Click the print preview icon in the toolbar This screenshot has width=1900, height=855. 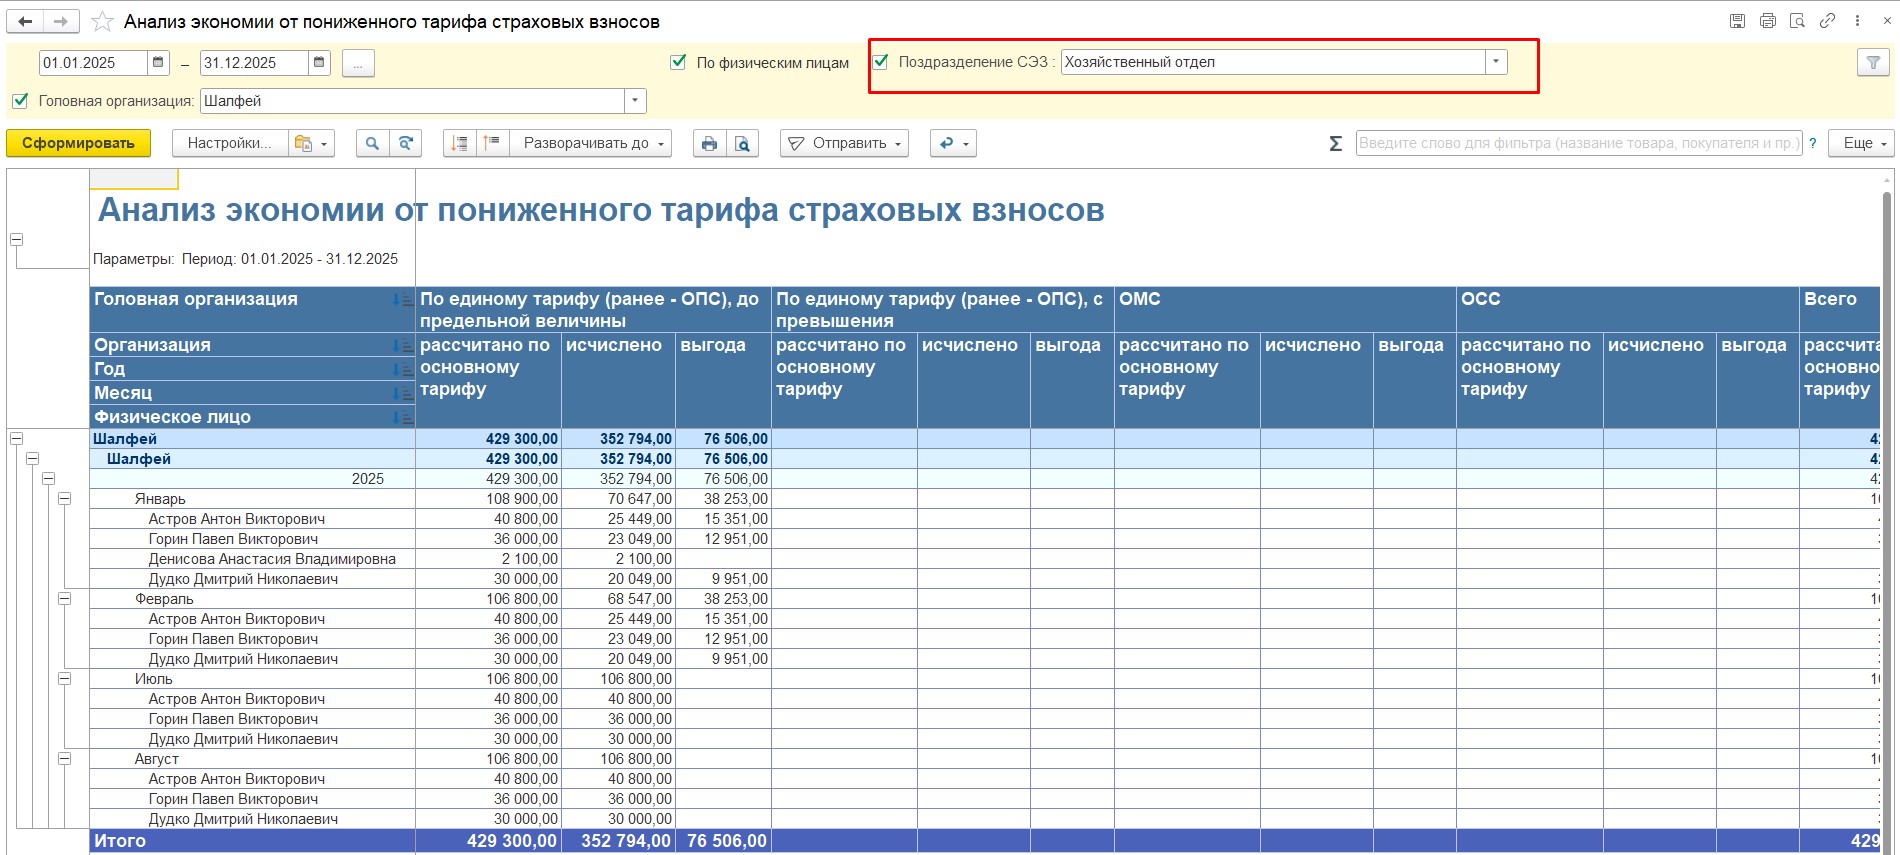[742, 144]
